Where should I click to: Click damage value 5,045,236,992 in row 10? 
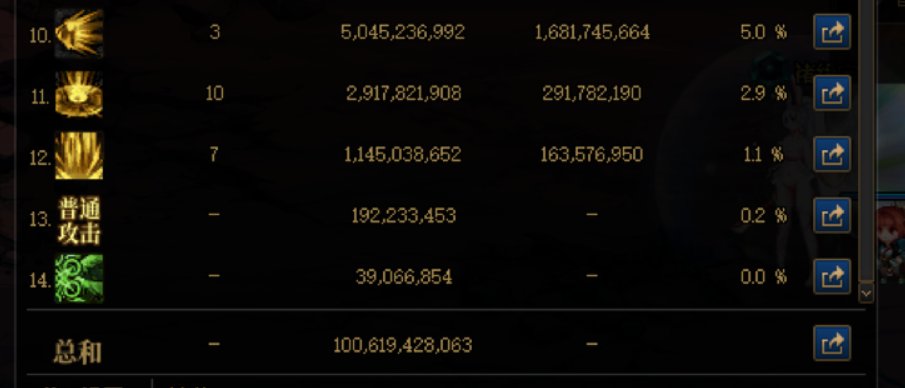(403, 32)
